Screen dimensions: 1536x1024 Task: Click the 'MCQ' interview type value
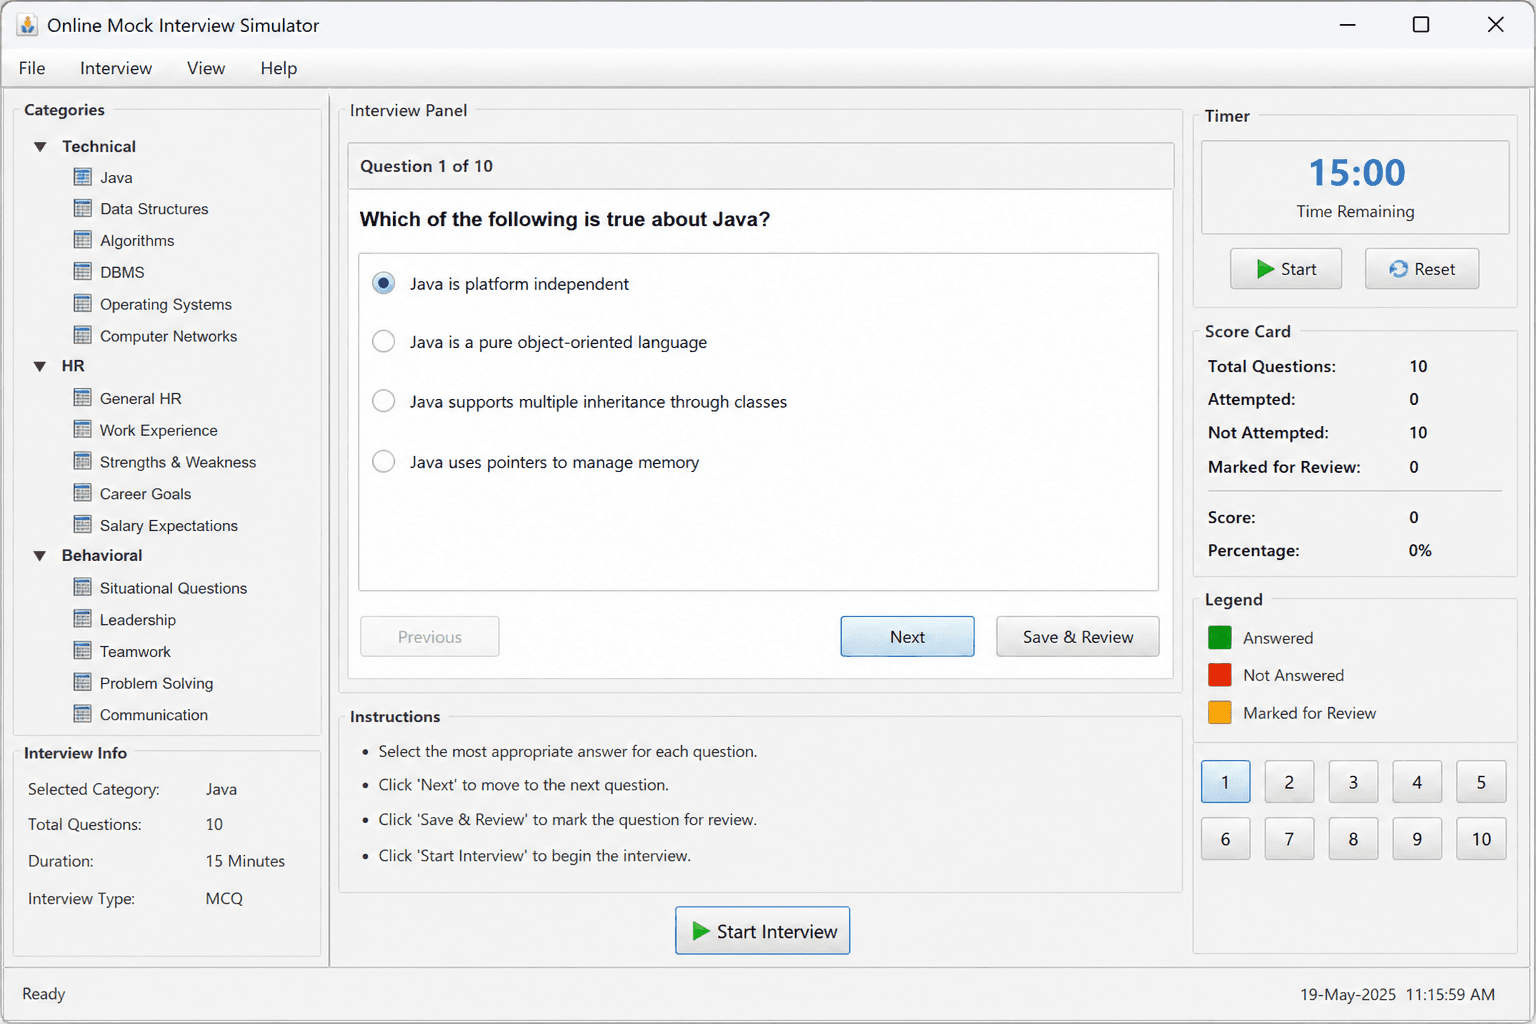tap(224, 898)
